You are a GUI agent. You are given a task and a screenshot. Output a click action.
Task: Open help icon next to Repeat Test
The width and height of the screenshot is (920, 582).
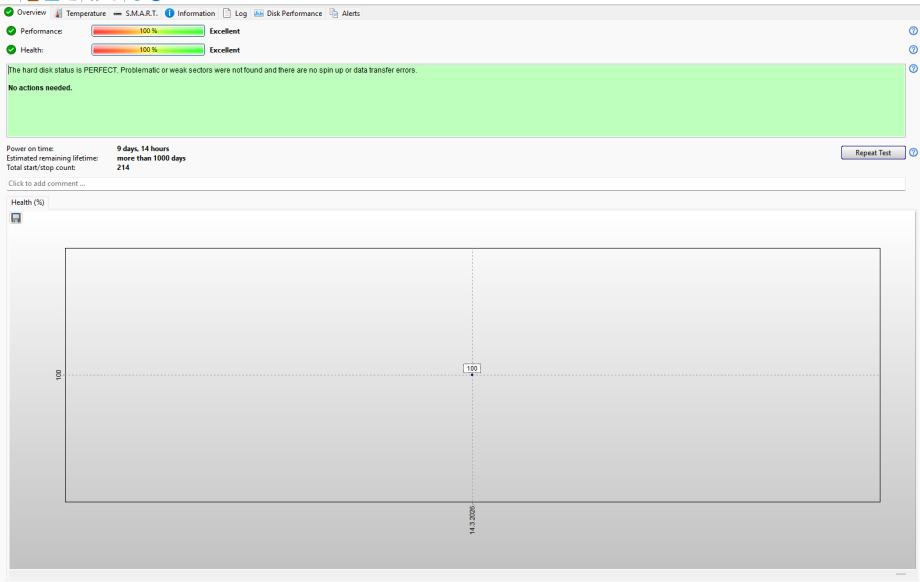point(913,153)
